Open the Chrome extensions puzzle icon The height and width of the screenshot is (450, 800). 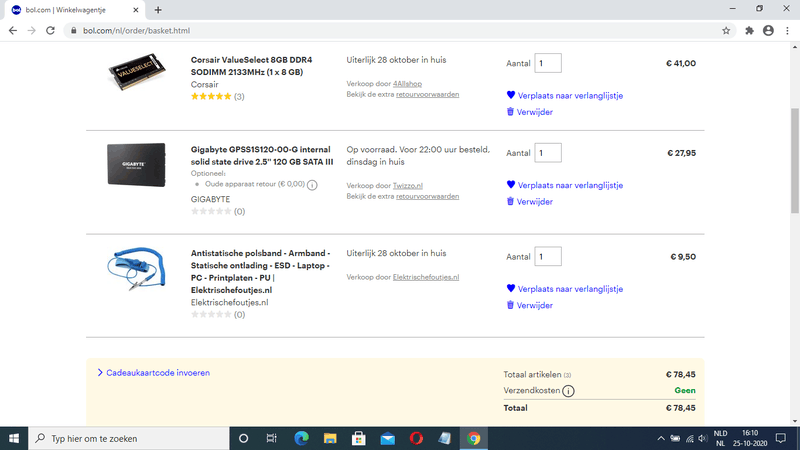coord(749,31)
